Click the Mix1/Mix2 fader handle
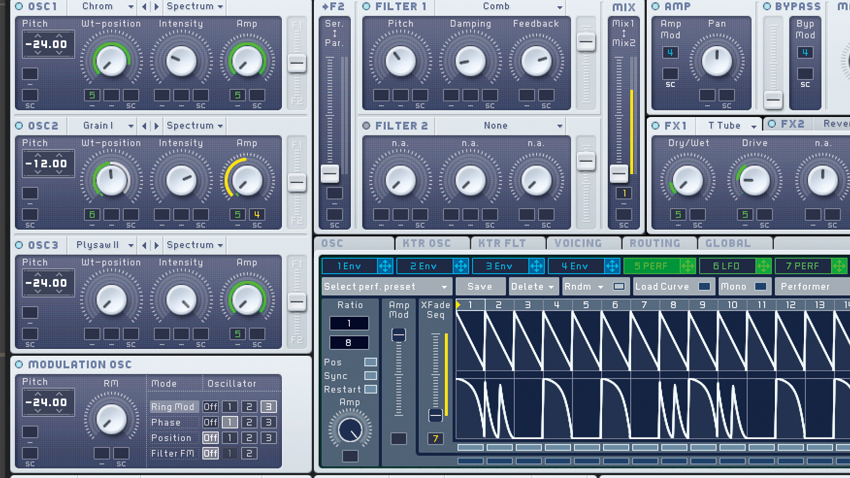 619,173
